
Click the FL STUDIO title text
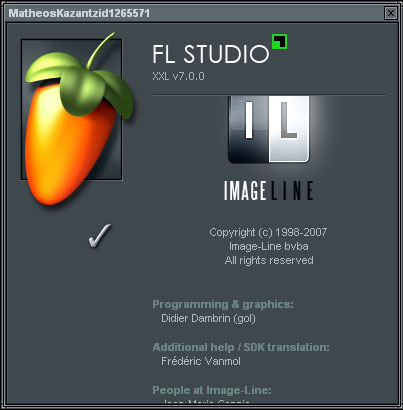pyautogui.click(x=211, y=54)
